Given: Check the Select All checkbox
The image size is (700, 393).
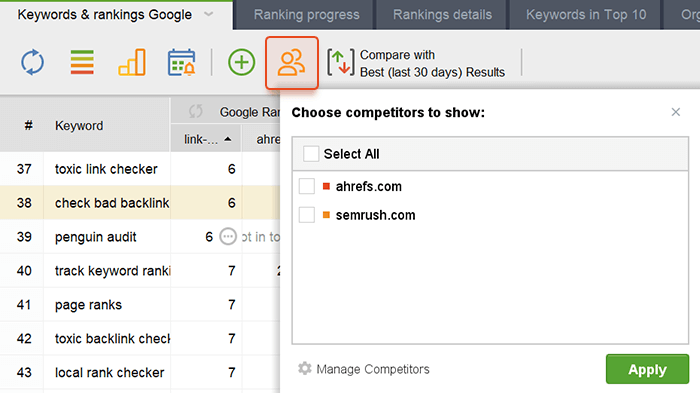Looking at the screenshot, I should [x=311, y=154].
